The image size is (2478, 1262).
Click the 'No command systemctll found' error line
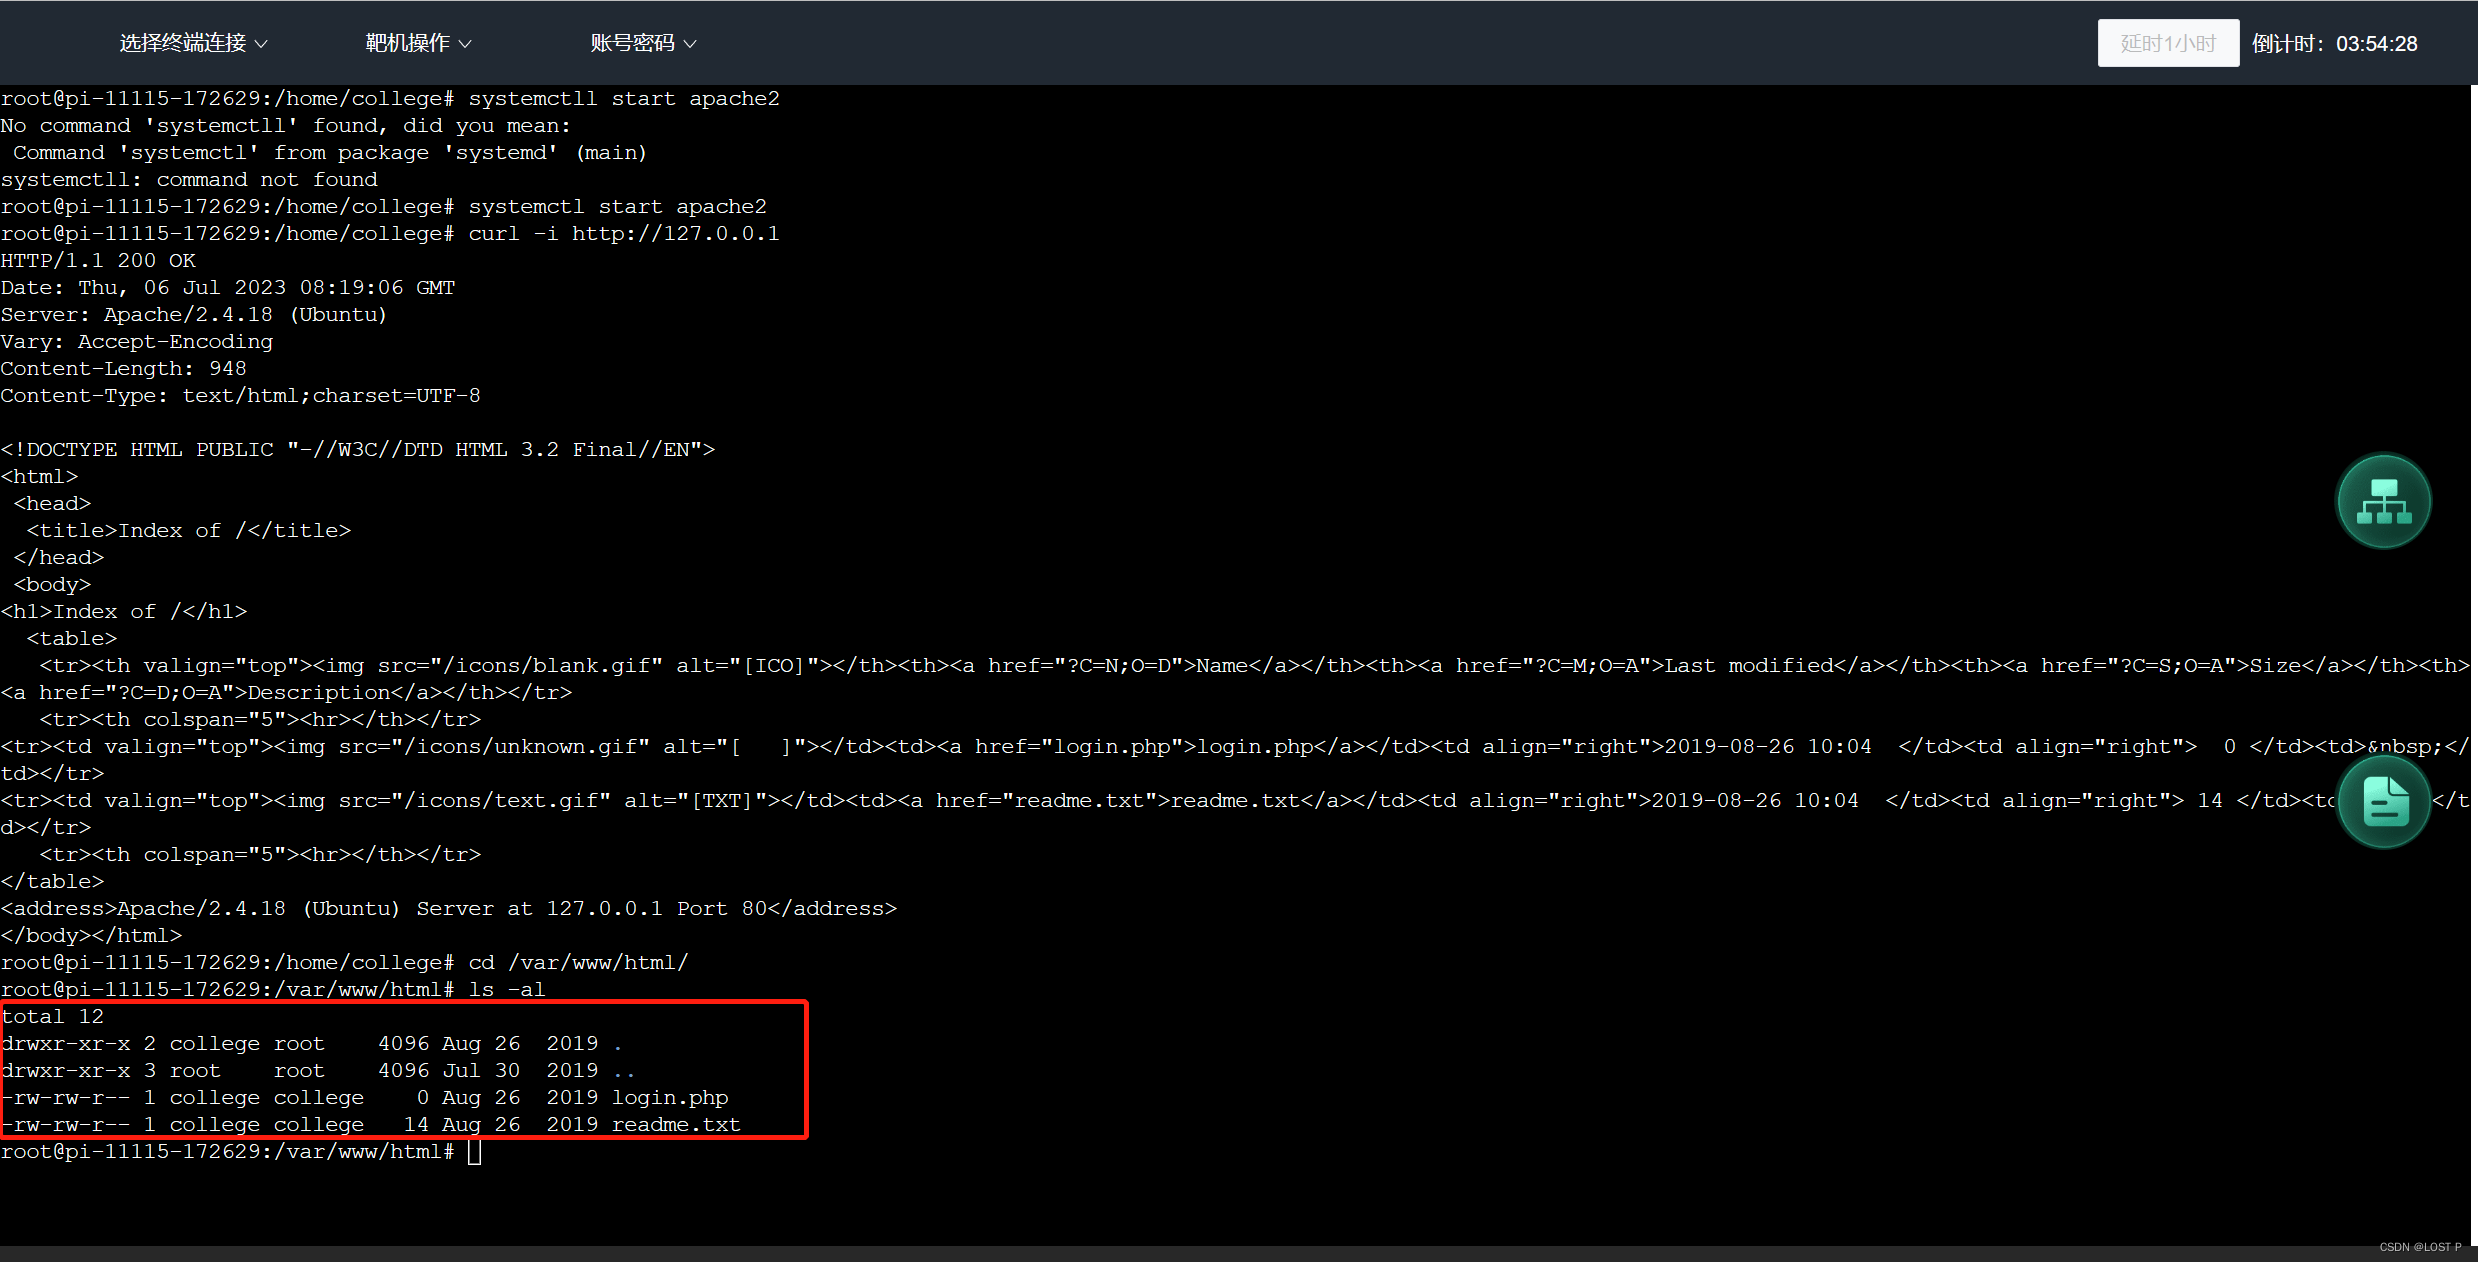(x=286, y=126)
